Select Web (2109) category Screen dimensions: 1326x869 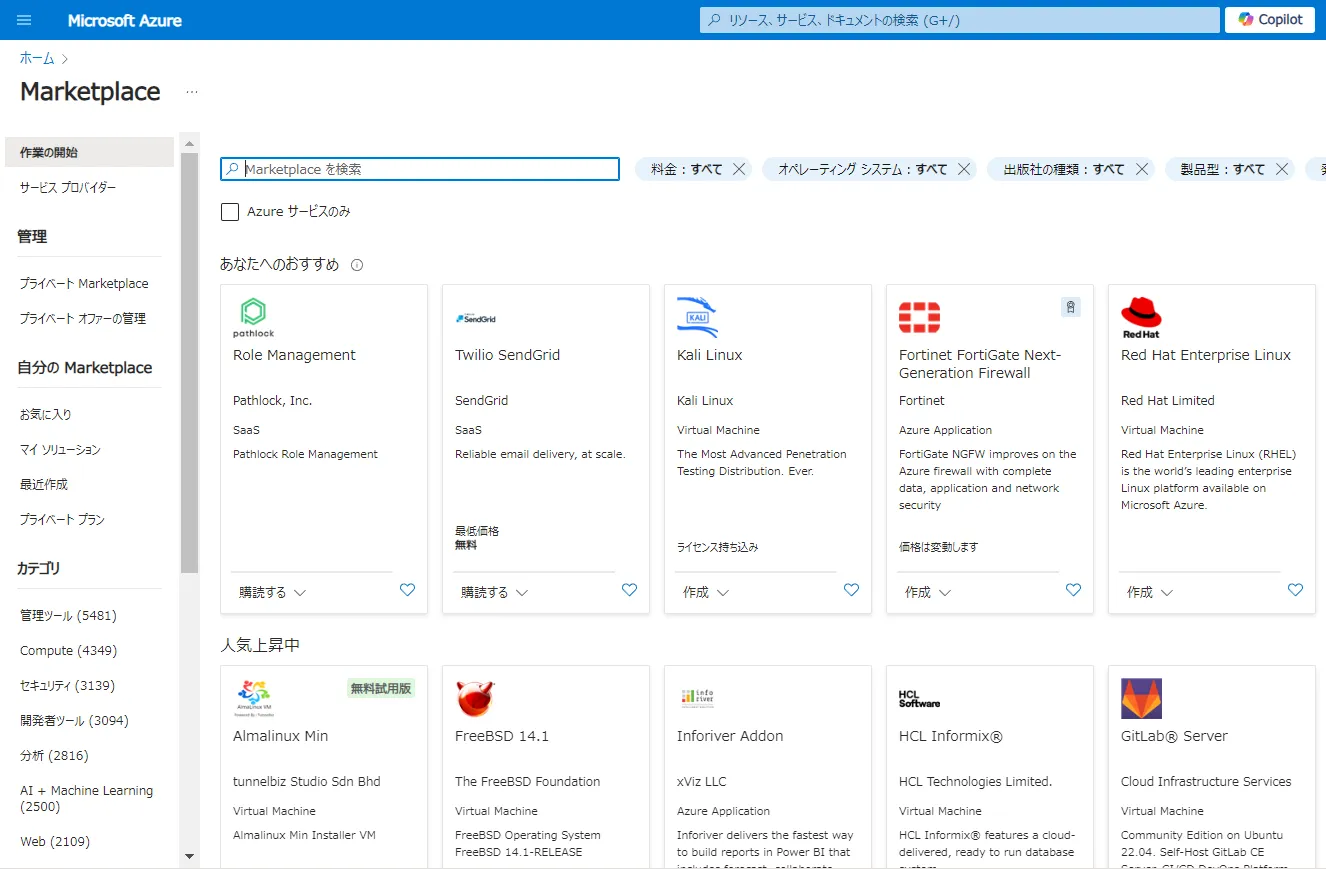[55, 841]
